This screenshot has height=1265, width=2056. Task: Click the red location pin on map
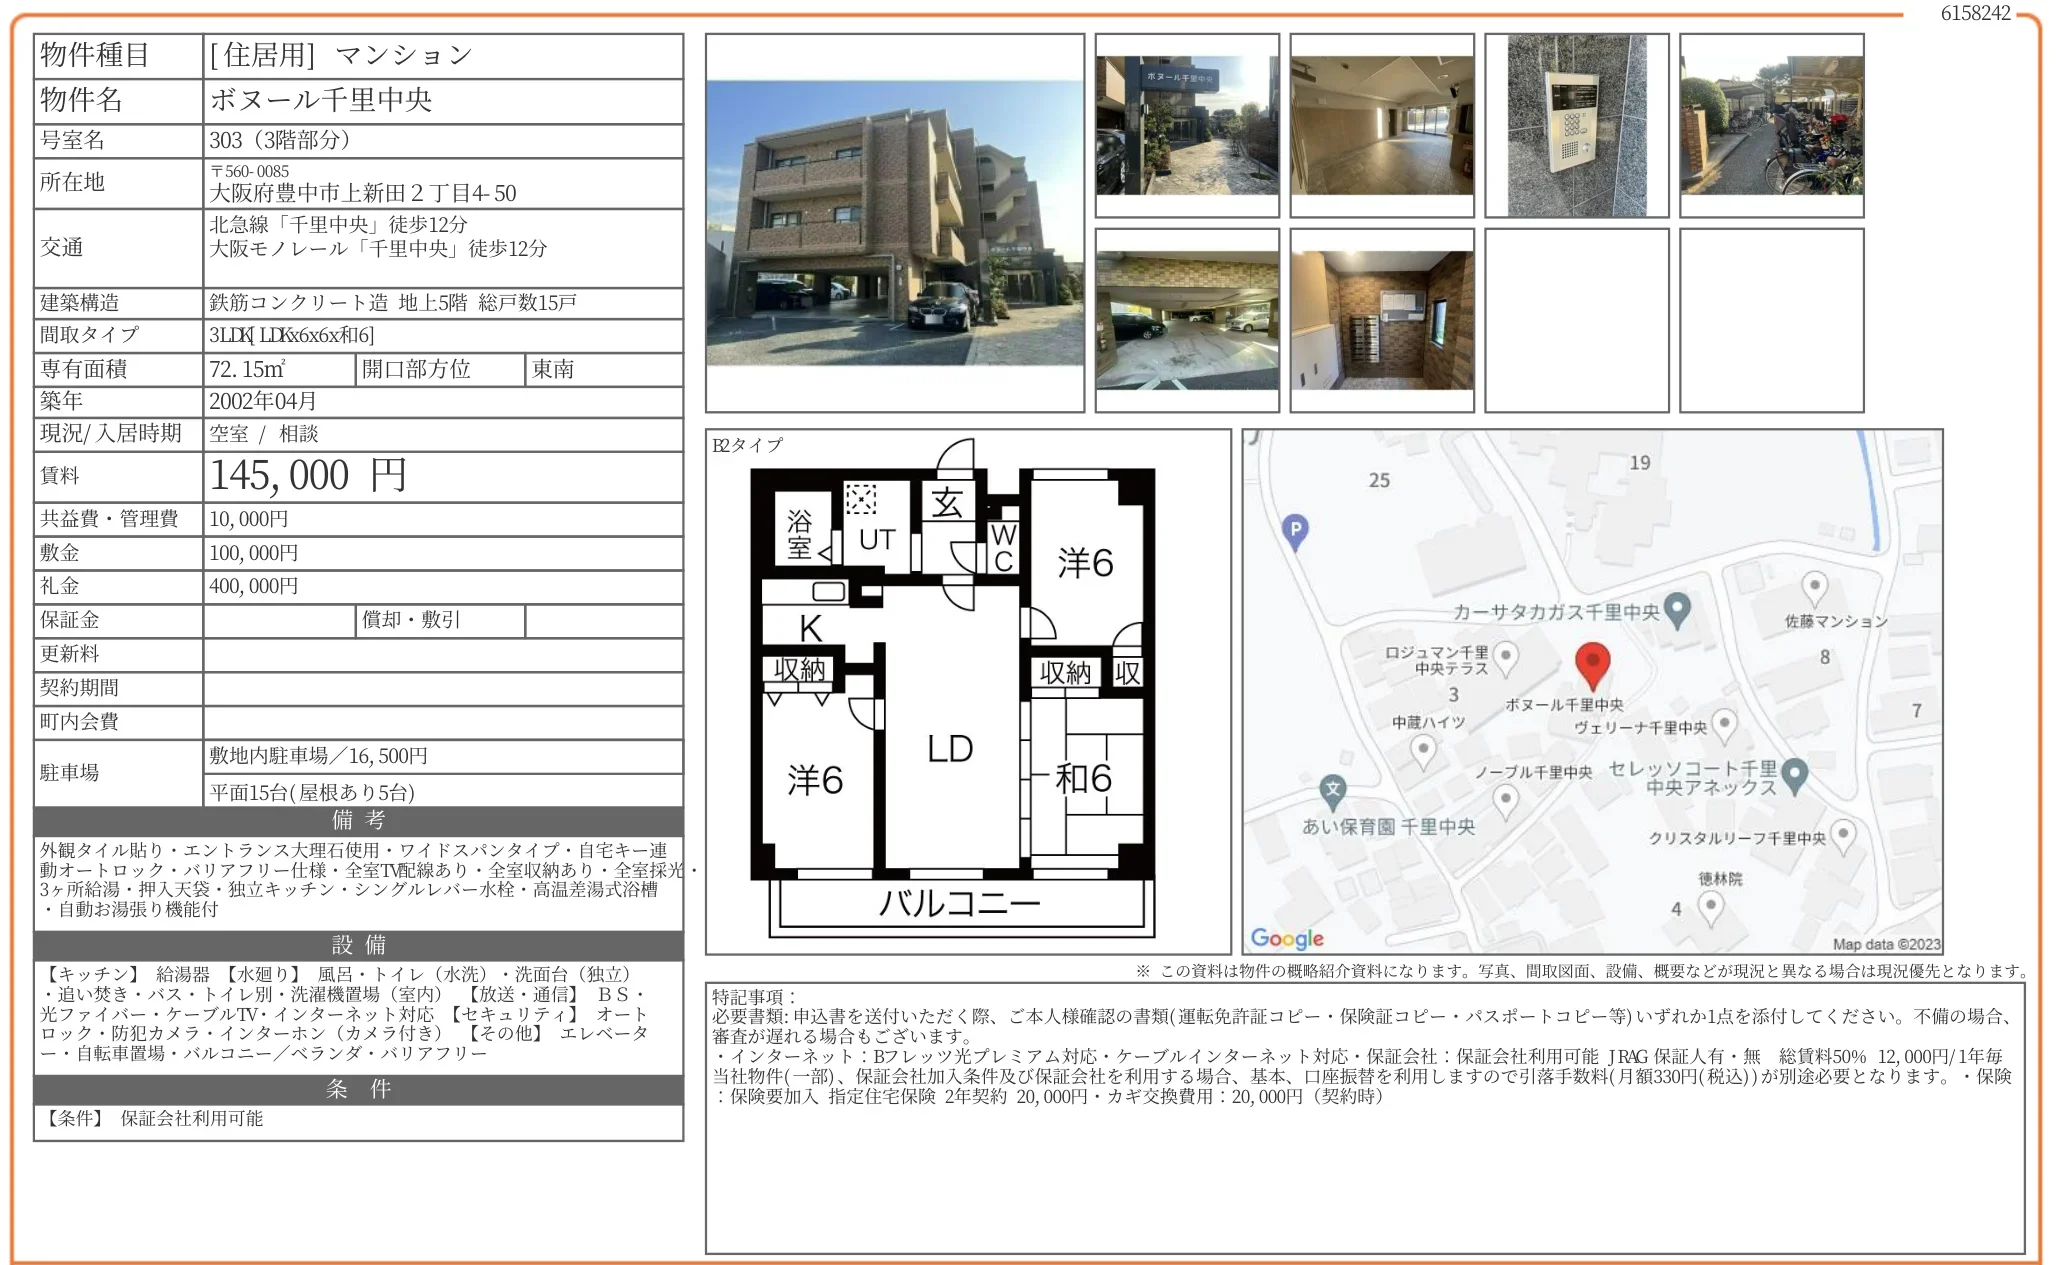[1592, 663]
